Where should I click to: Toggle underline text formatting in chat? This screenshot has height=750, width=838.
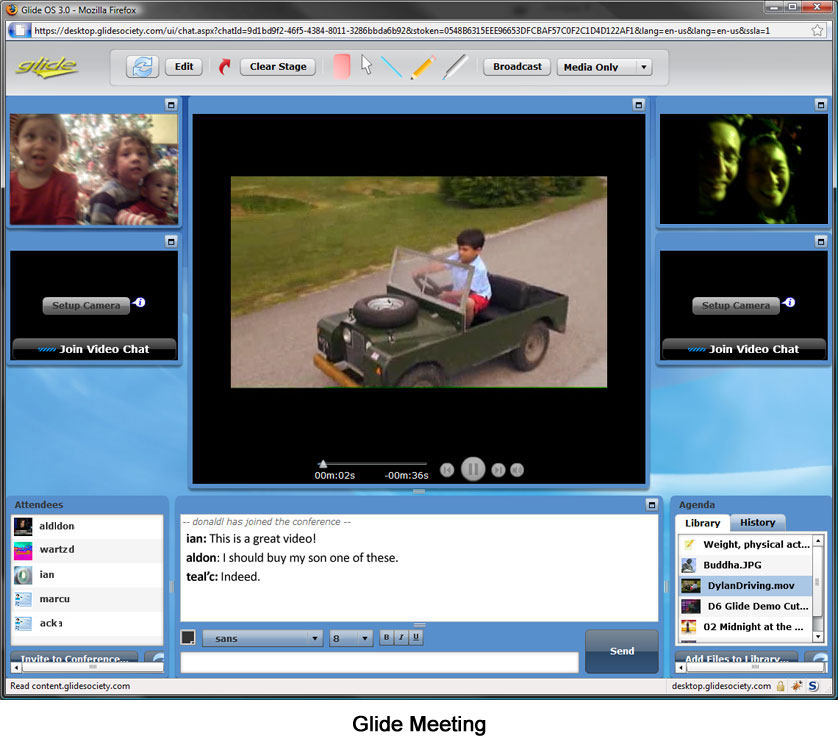[416, 637]
